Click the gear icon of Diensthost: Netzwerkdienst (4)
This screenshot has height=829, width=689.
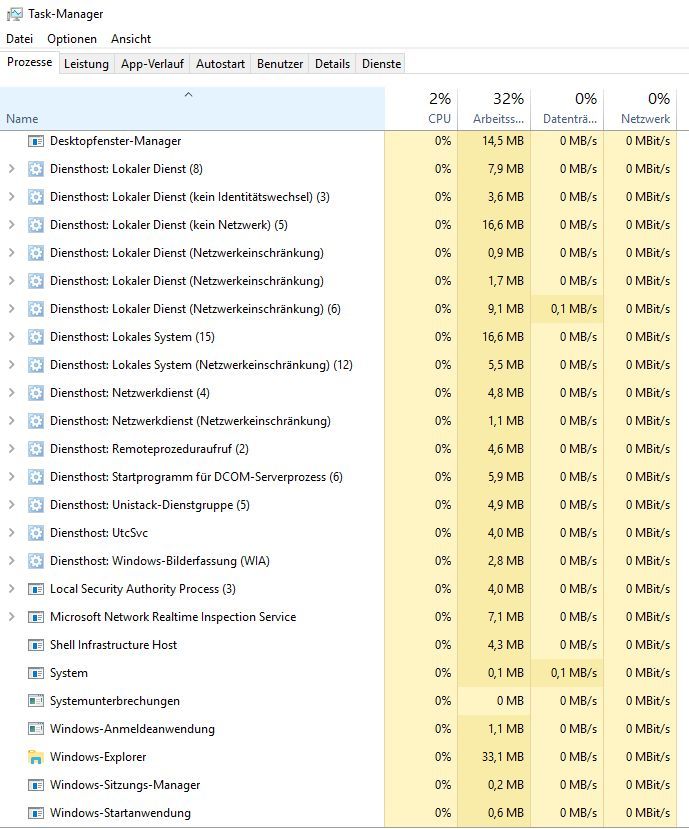click(x=35, y=393)
